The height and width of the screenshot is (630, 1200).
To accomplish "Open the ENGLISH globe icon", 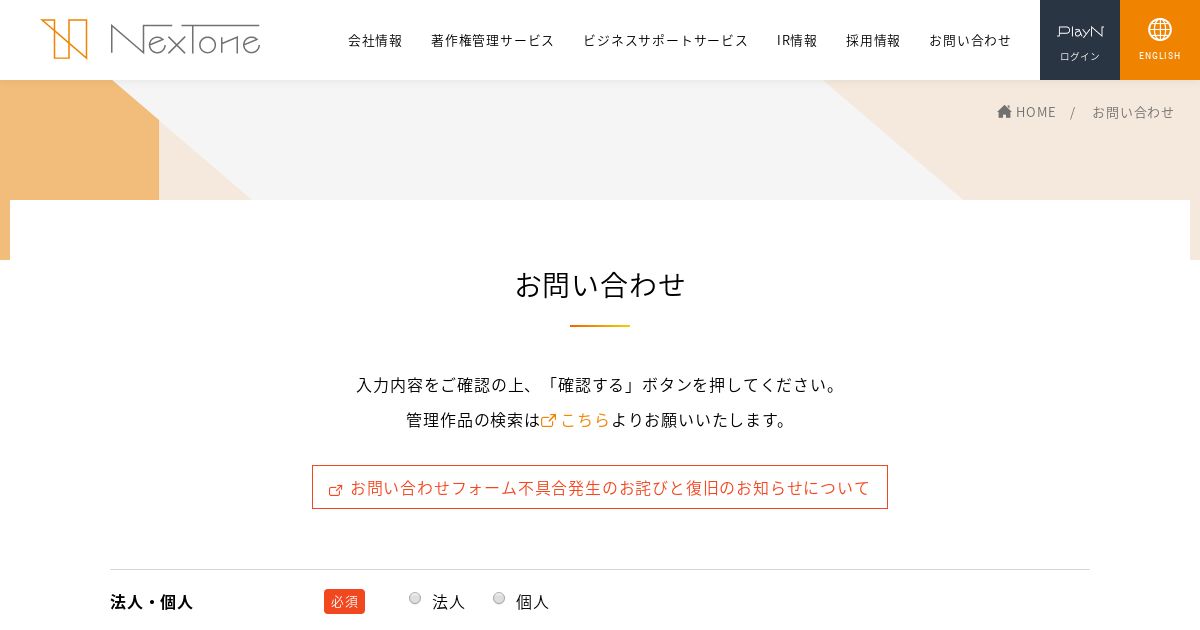I will click(1160, 29).
